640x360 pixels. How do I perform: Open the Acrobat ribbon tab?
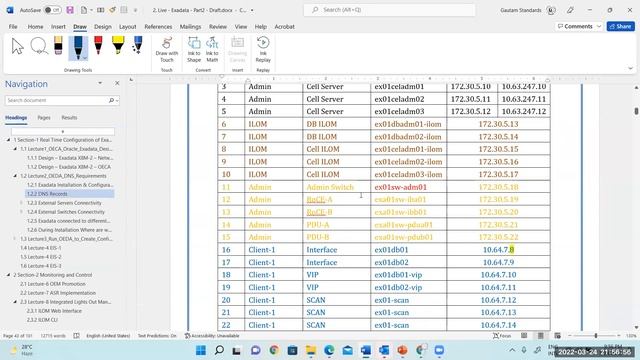284,27
